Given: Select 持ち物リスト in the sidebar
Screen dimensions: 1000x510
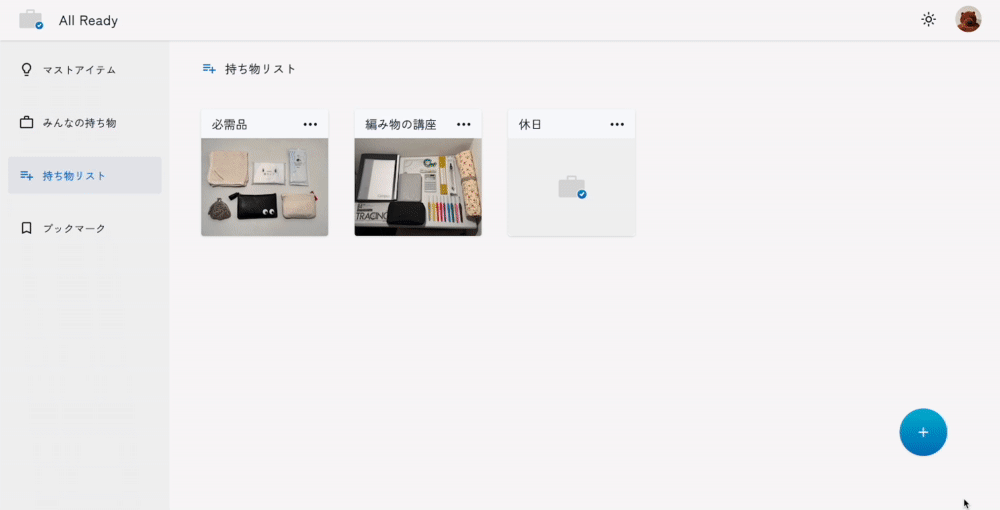Looking at the screenshot, I should click(x=85, y=175).
